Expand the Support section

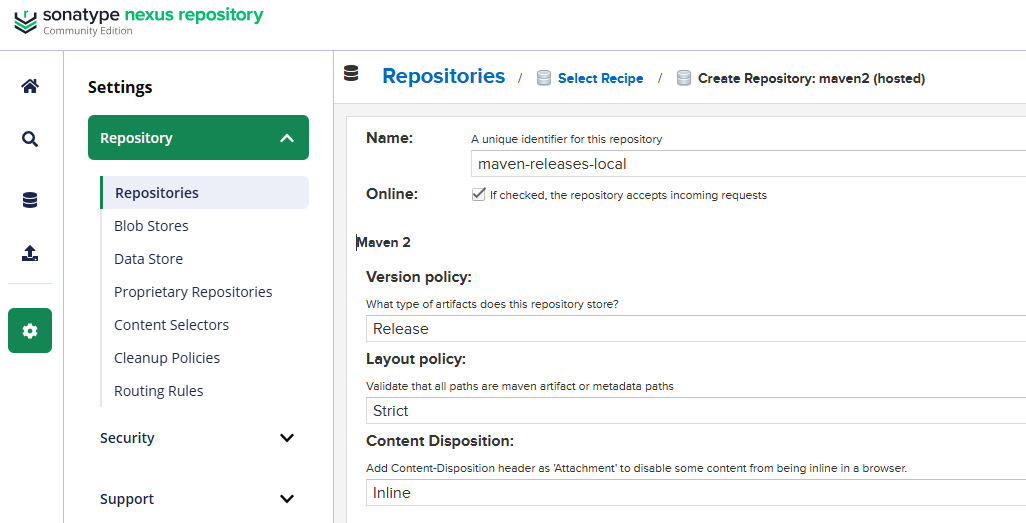point(198,499)
